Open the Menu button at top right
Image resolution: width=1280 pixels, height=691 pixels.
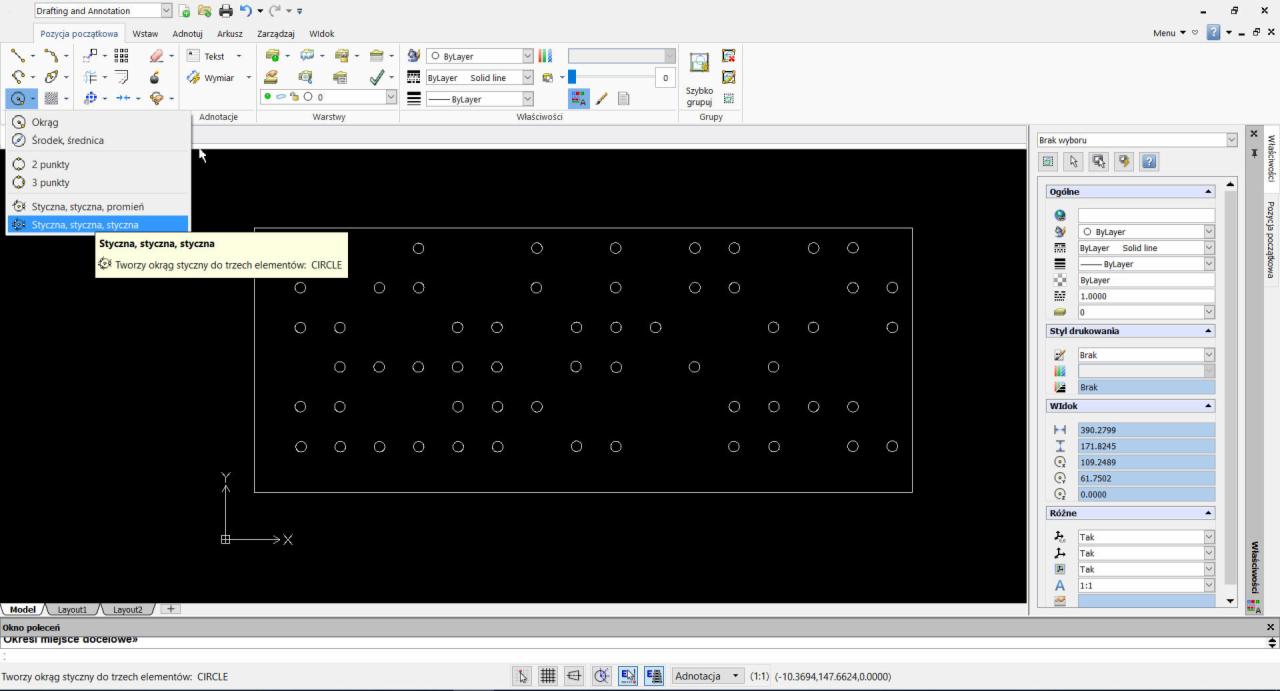1169,32
